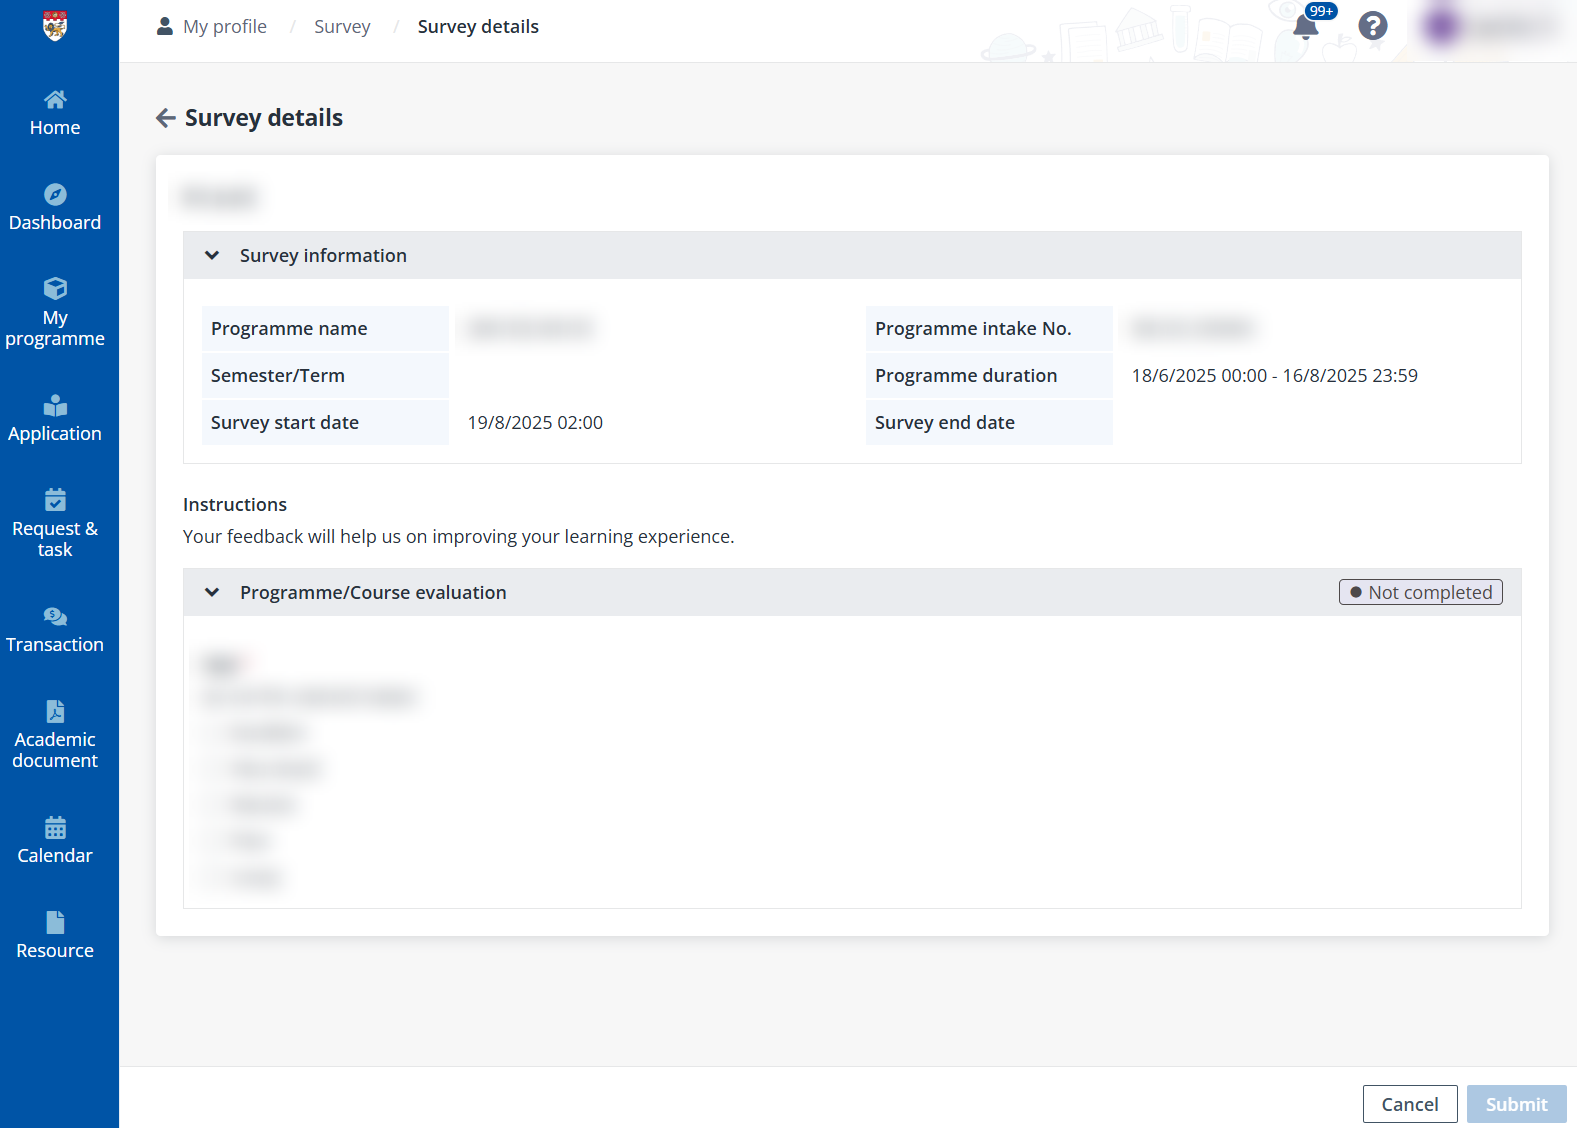1577x1128 pixels.
Task: Open the help question mark icon
Action: point(1372,26)
